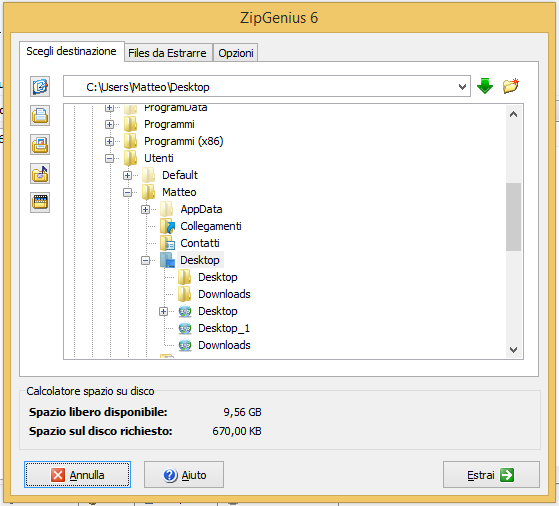The image size is (559, 506).
Task: Click the Music folder shortcut icon
Action: (40, 174)
